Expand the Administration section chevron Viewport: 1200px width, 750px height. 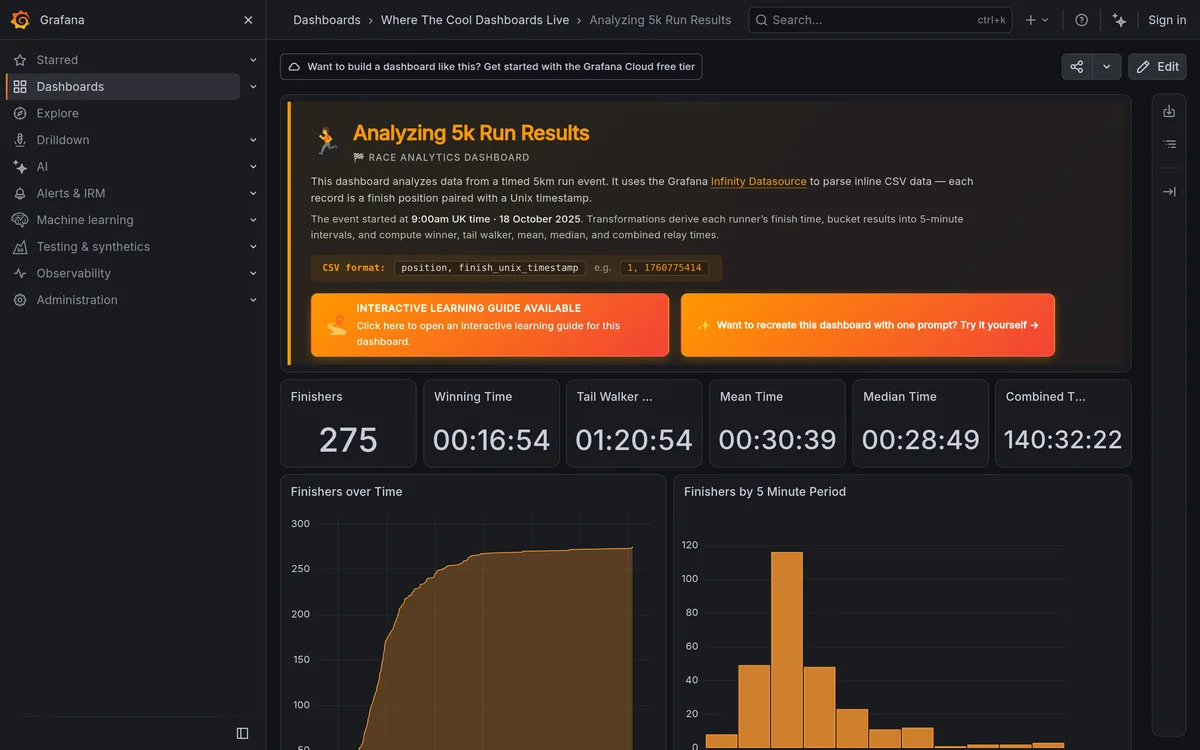pyautogui.click(x=253, y=300)
